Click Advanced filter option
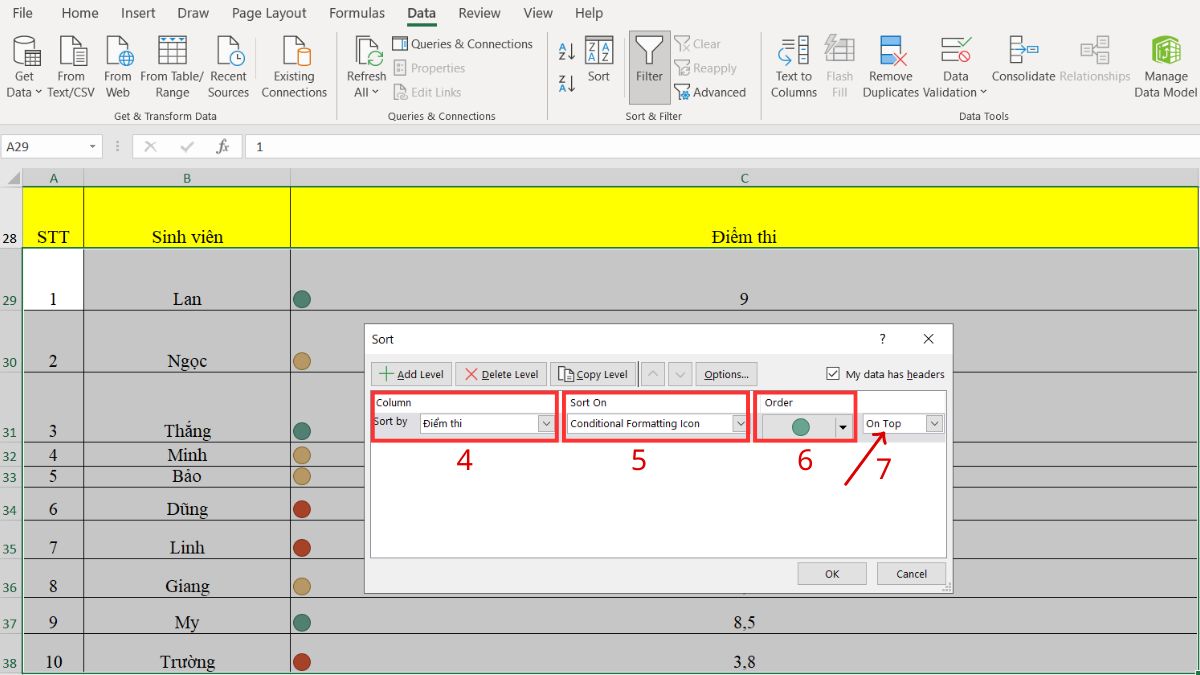 [711, 91]
